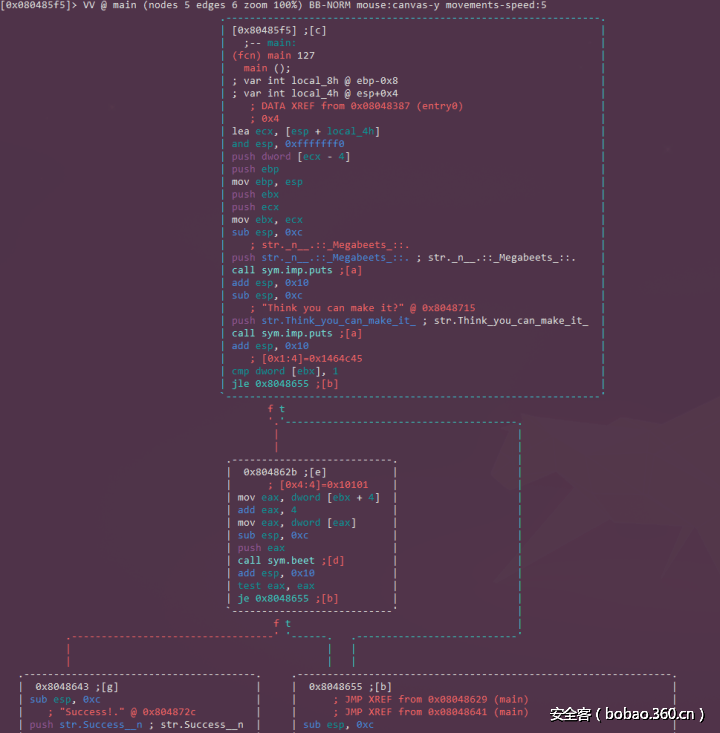Click the ";-- main:" label line
The width and height of the screenshot is (720, 733).
click(x=270, y=43)
